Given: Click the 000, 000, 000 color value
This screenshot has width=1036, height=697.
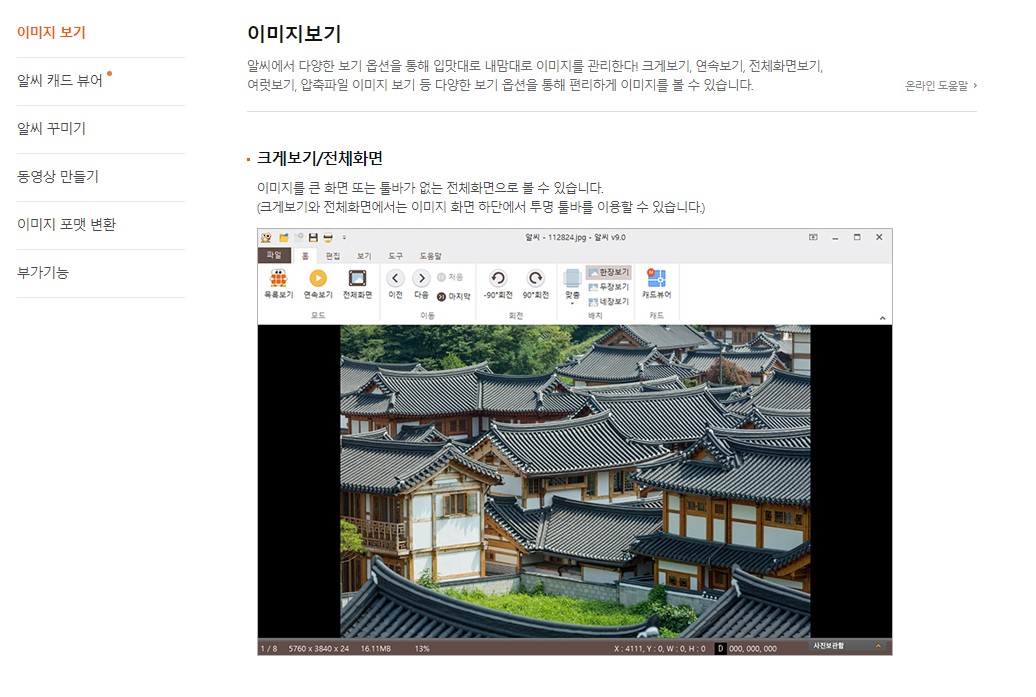Looking at the screenshot, I should coord(753,649).
